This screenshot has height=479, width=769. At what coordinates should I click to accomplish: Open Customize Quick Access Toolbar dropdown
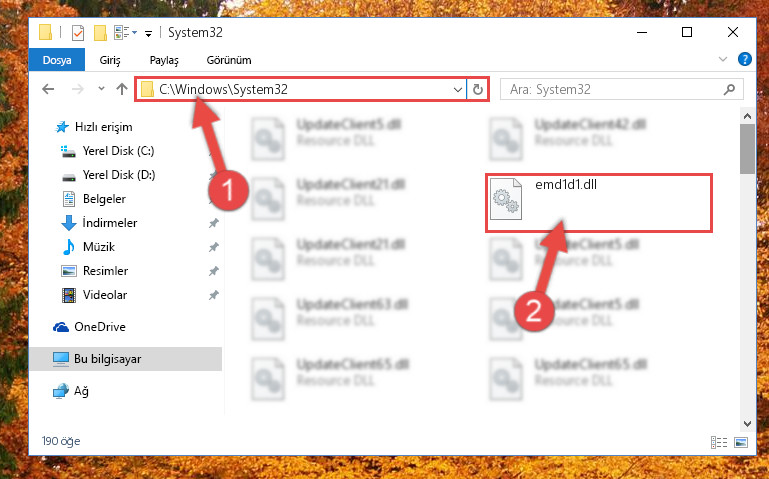(148, 33)
